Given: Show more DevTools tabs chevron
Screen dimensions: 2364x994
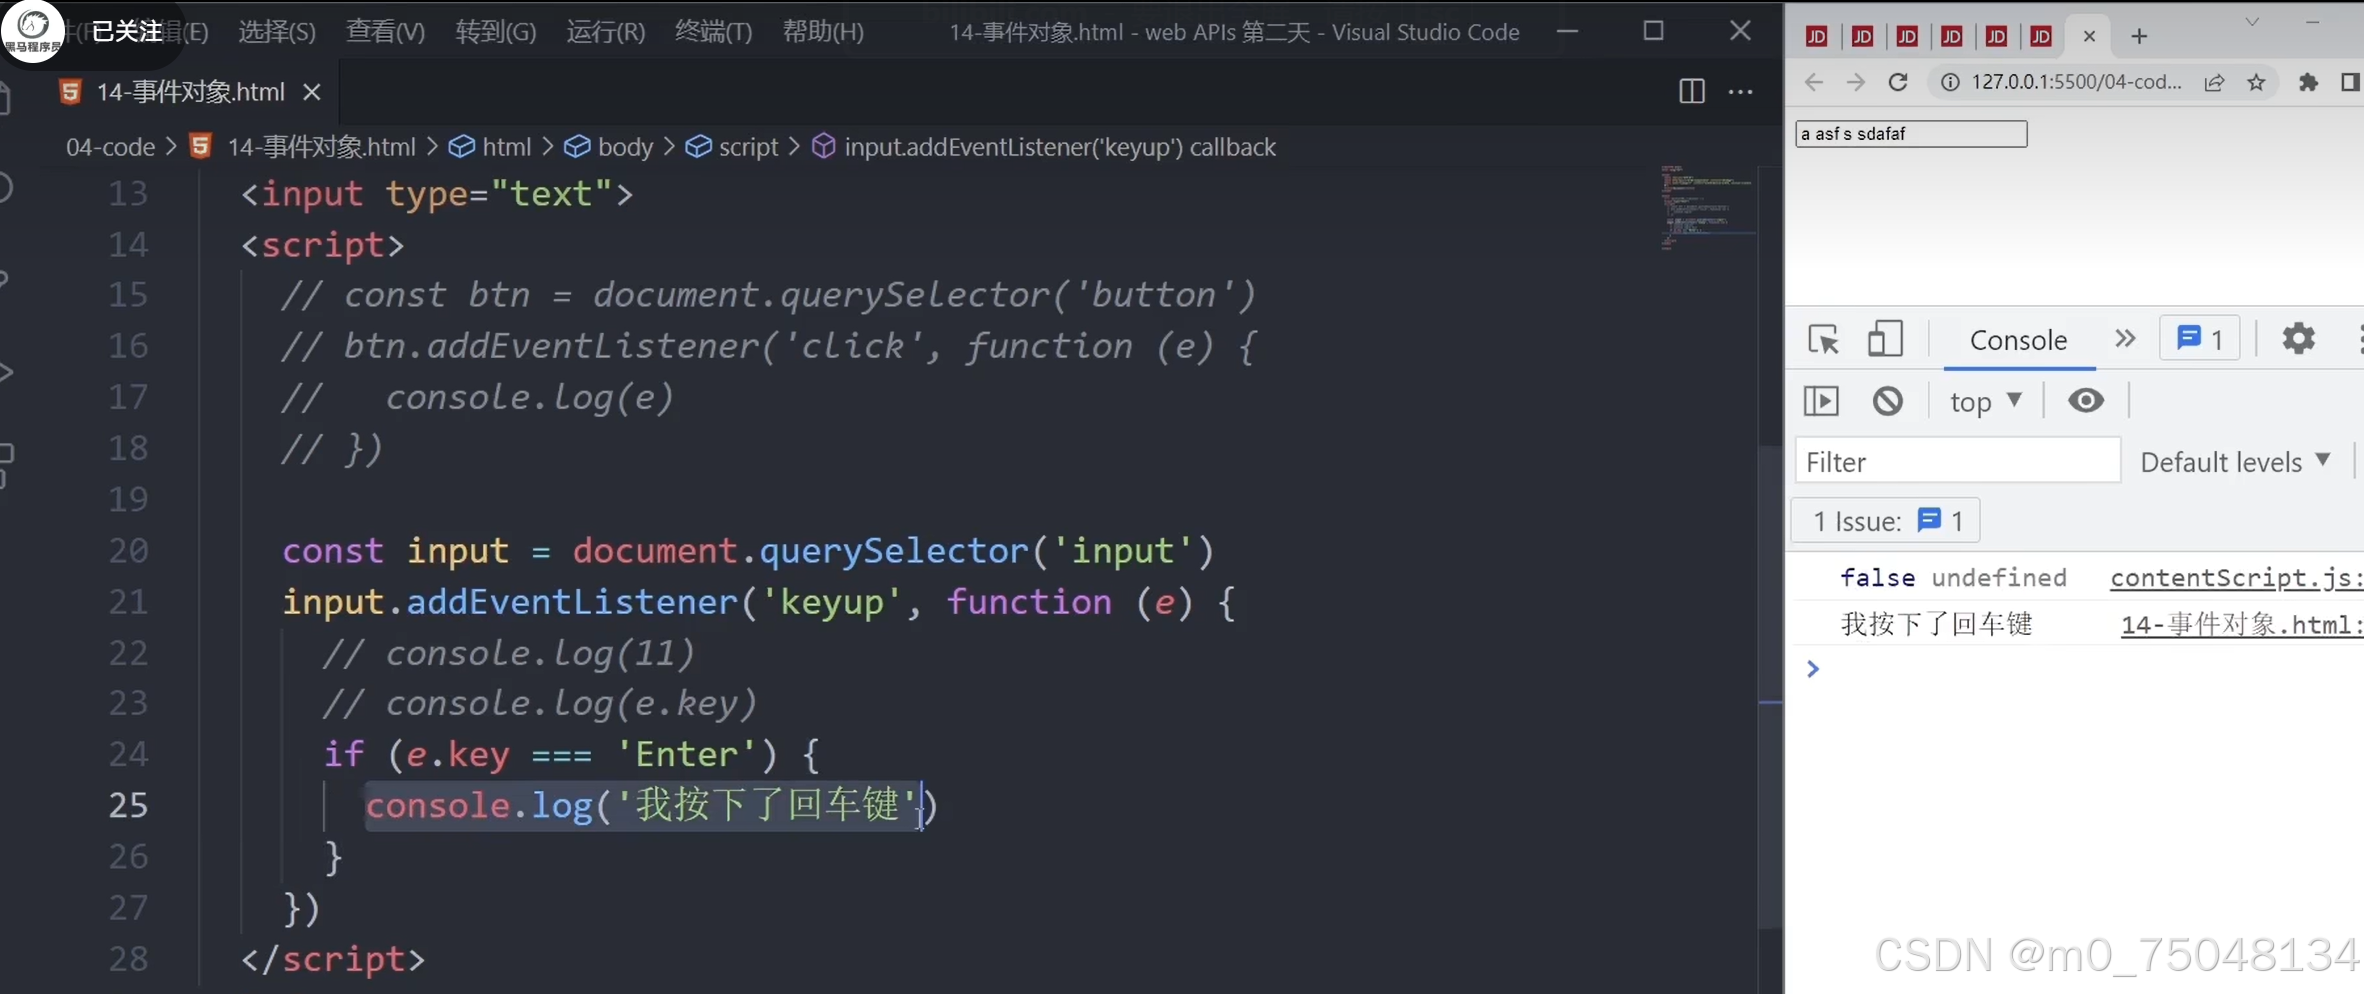Looking at the screenshot, I should [x=2125, y=339].
